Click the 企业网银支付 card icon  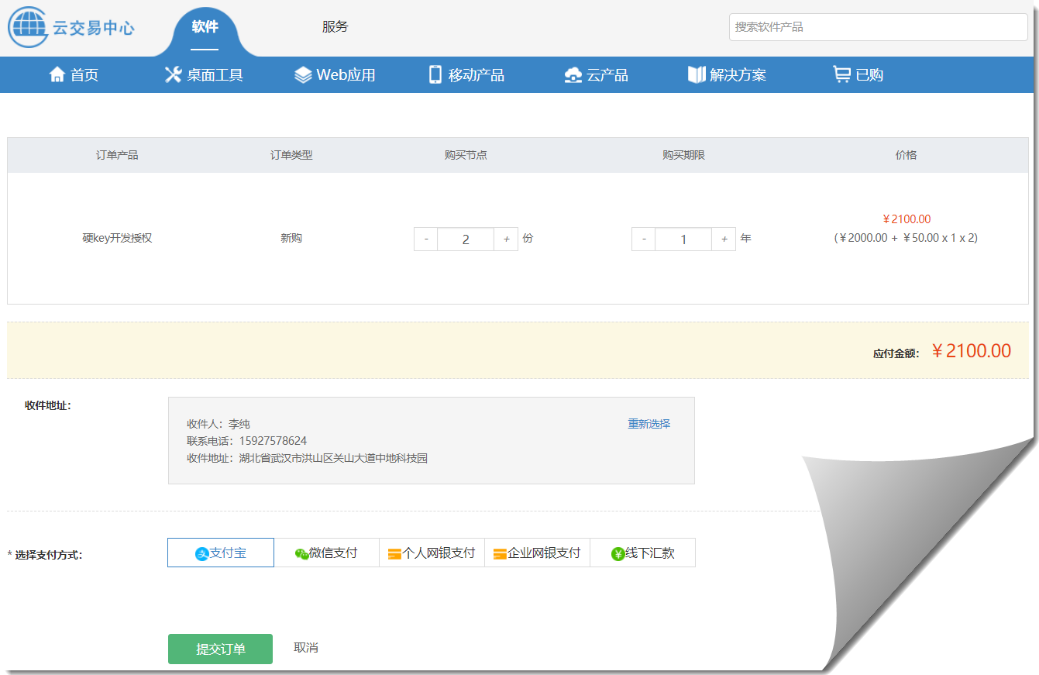coord(500,554)
